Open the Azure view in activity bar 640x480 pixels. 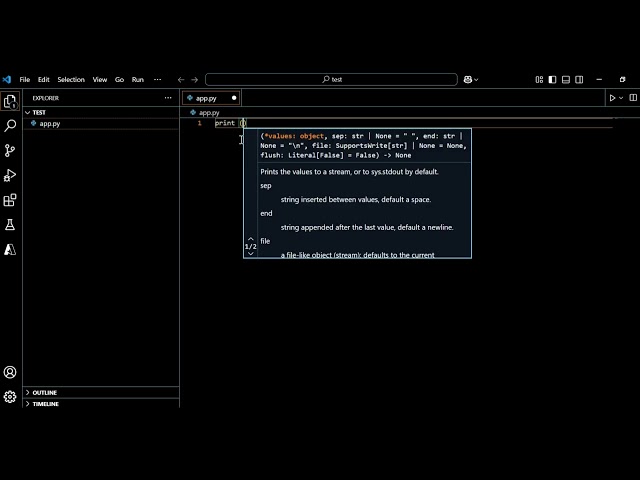10,249
